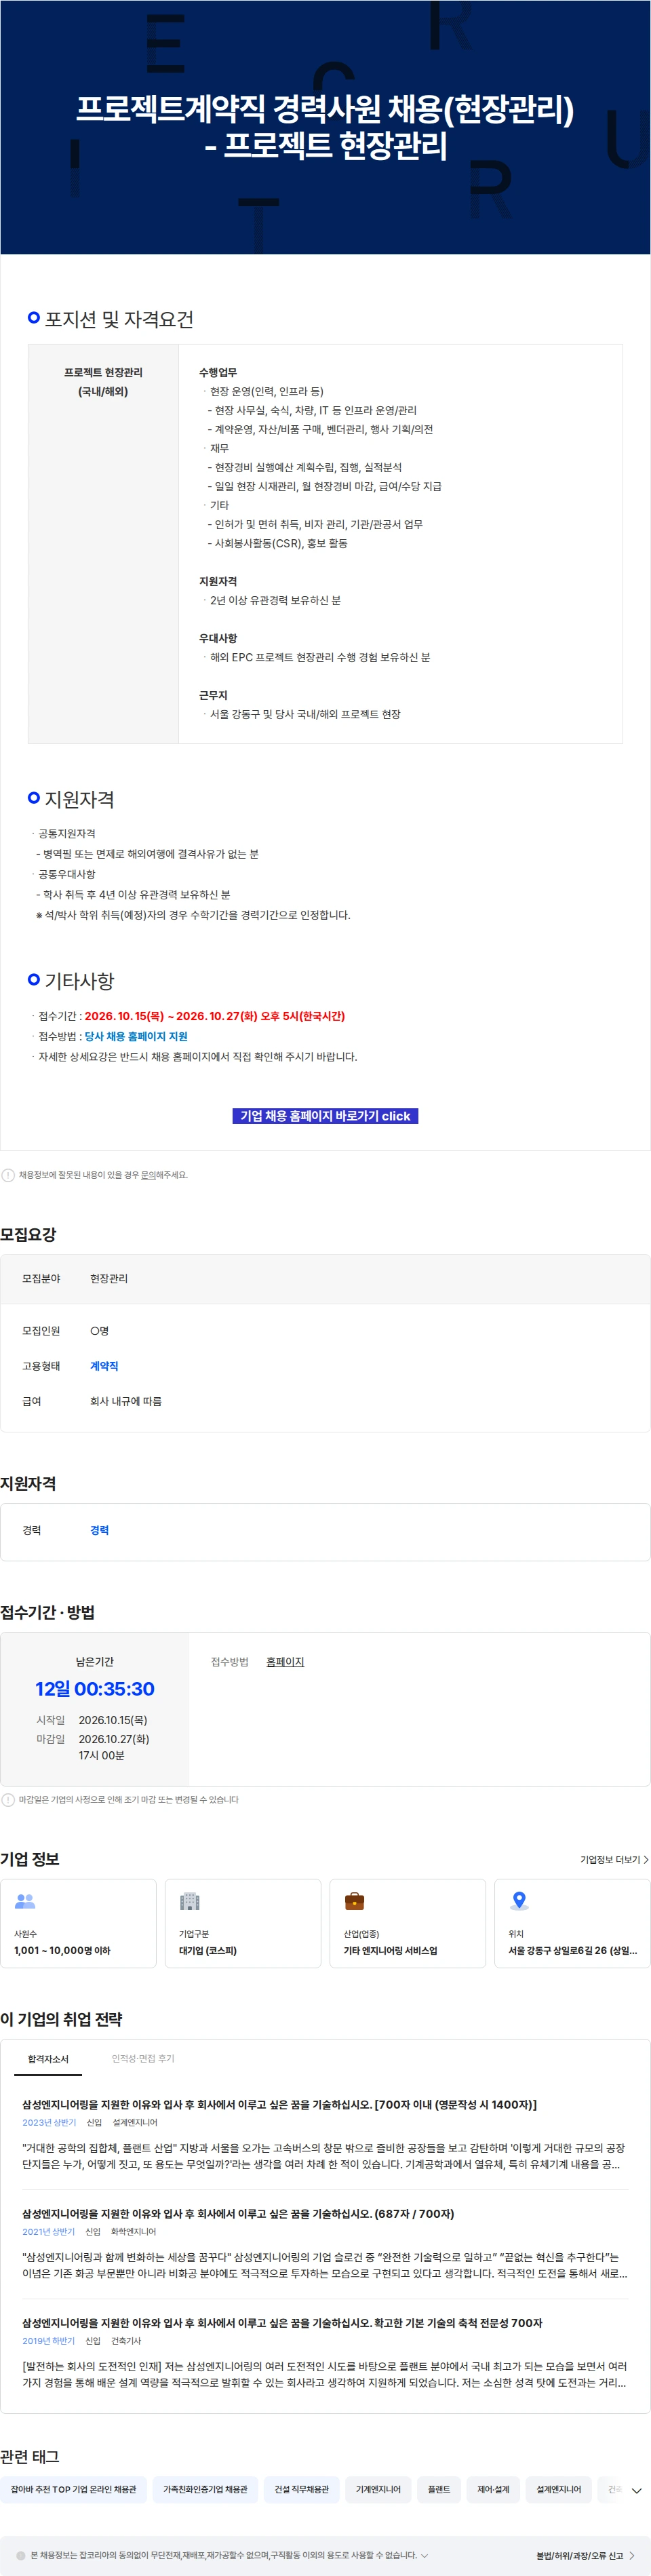Expand the bottom disclaimer text with its chevron
Image resolution: width=651 pixels, height=2576 pixels.
[425, 2555]
